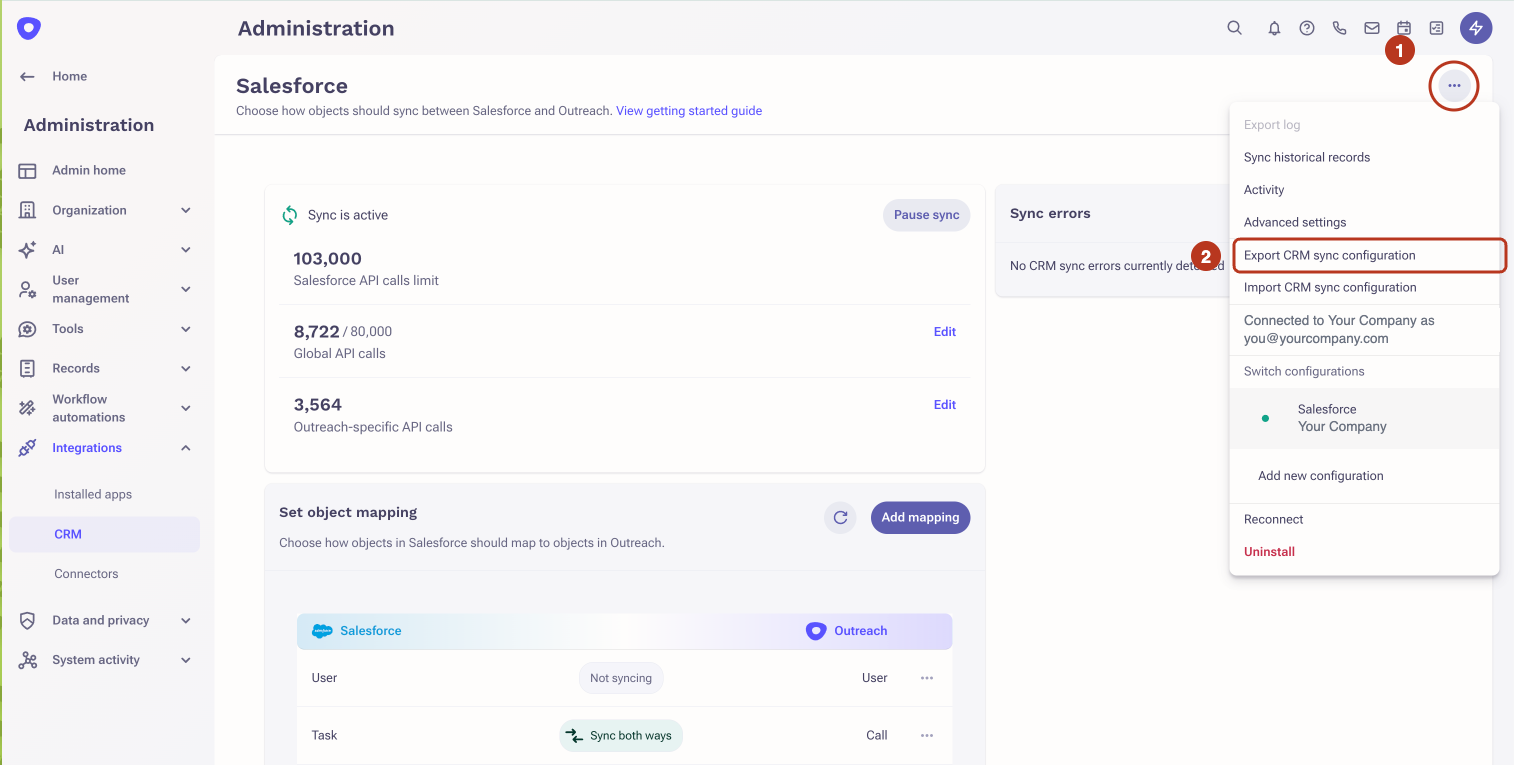Click the Not syncing status pill
1514x765 pixels.
tap(621, 678)
